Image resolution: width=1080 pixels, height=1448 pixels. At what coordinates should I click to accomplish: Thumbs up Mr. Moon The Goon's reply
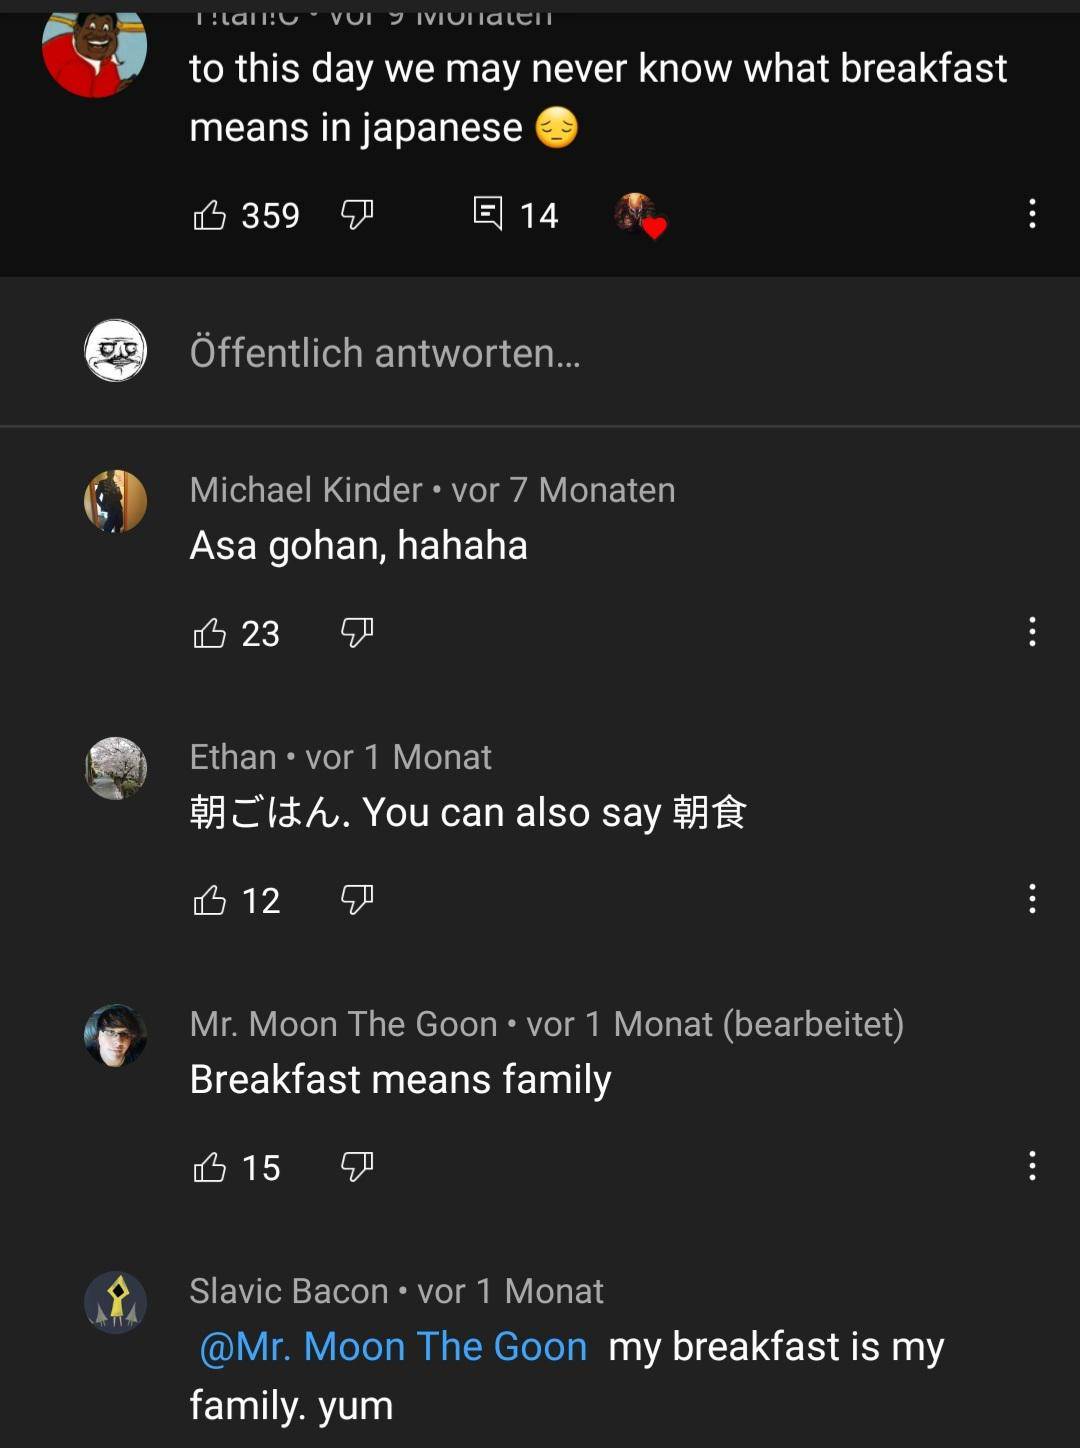click(x=210, y=1168)
